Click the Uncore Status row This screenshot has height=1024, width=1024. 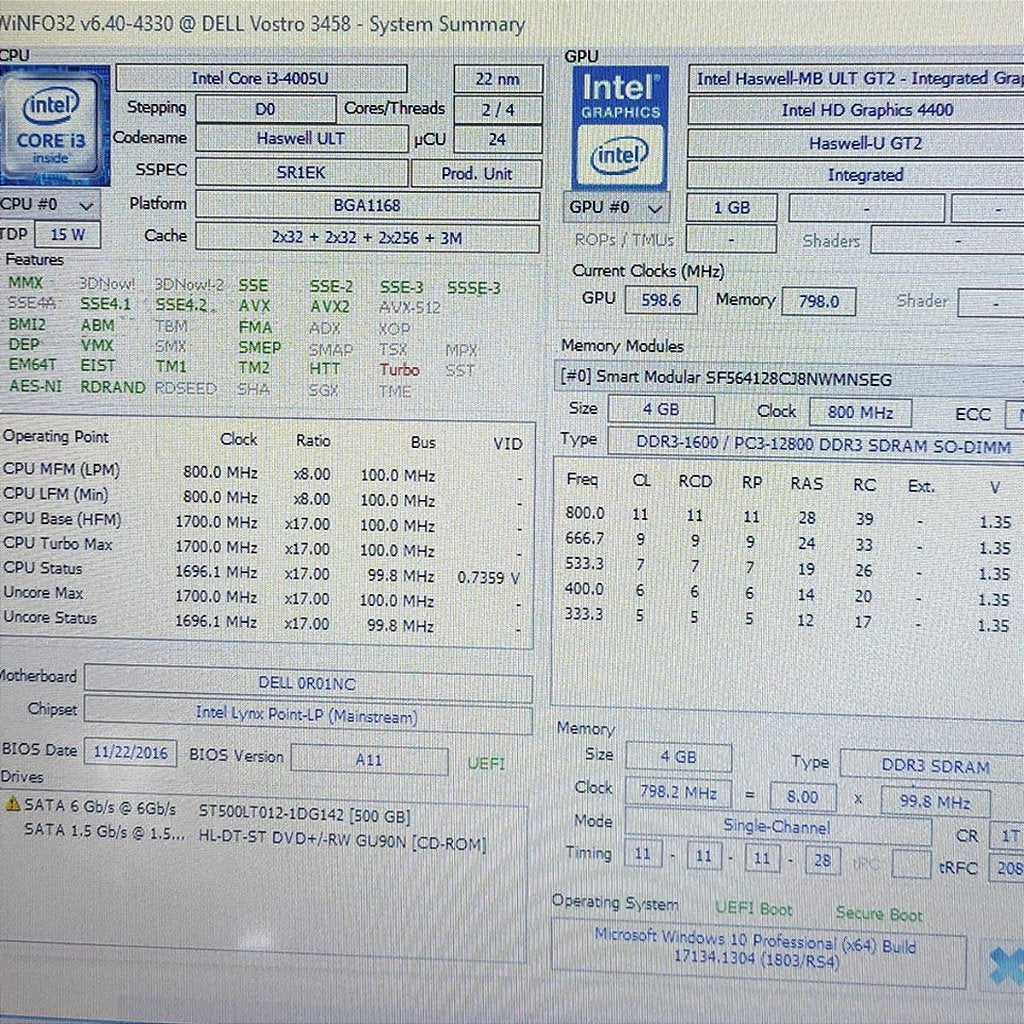point(263,621)
